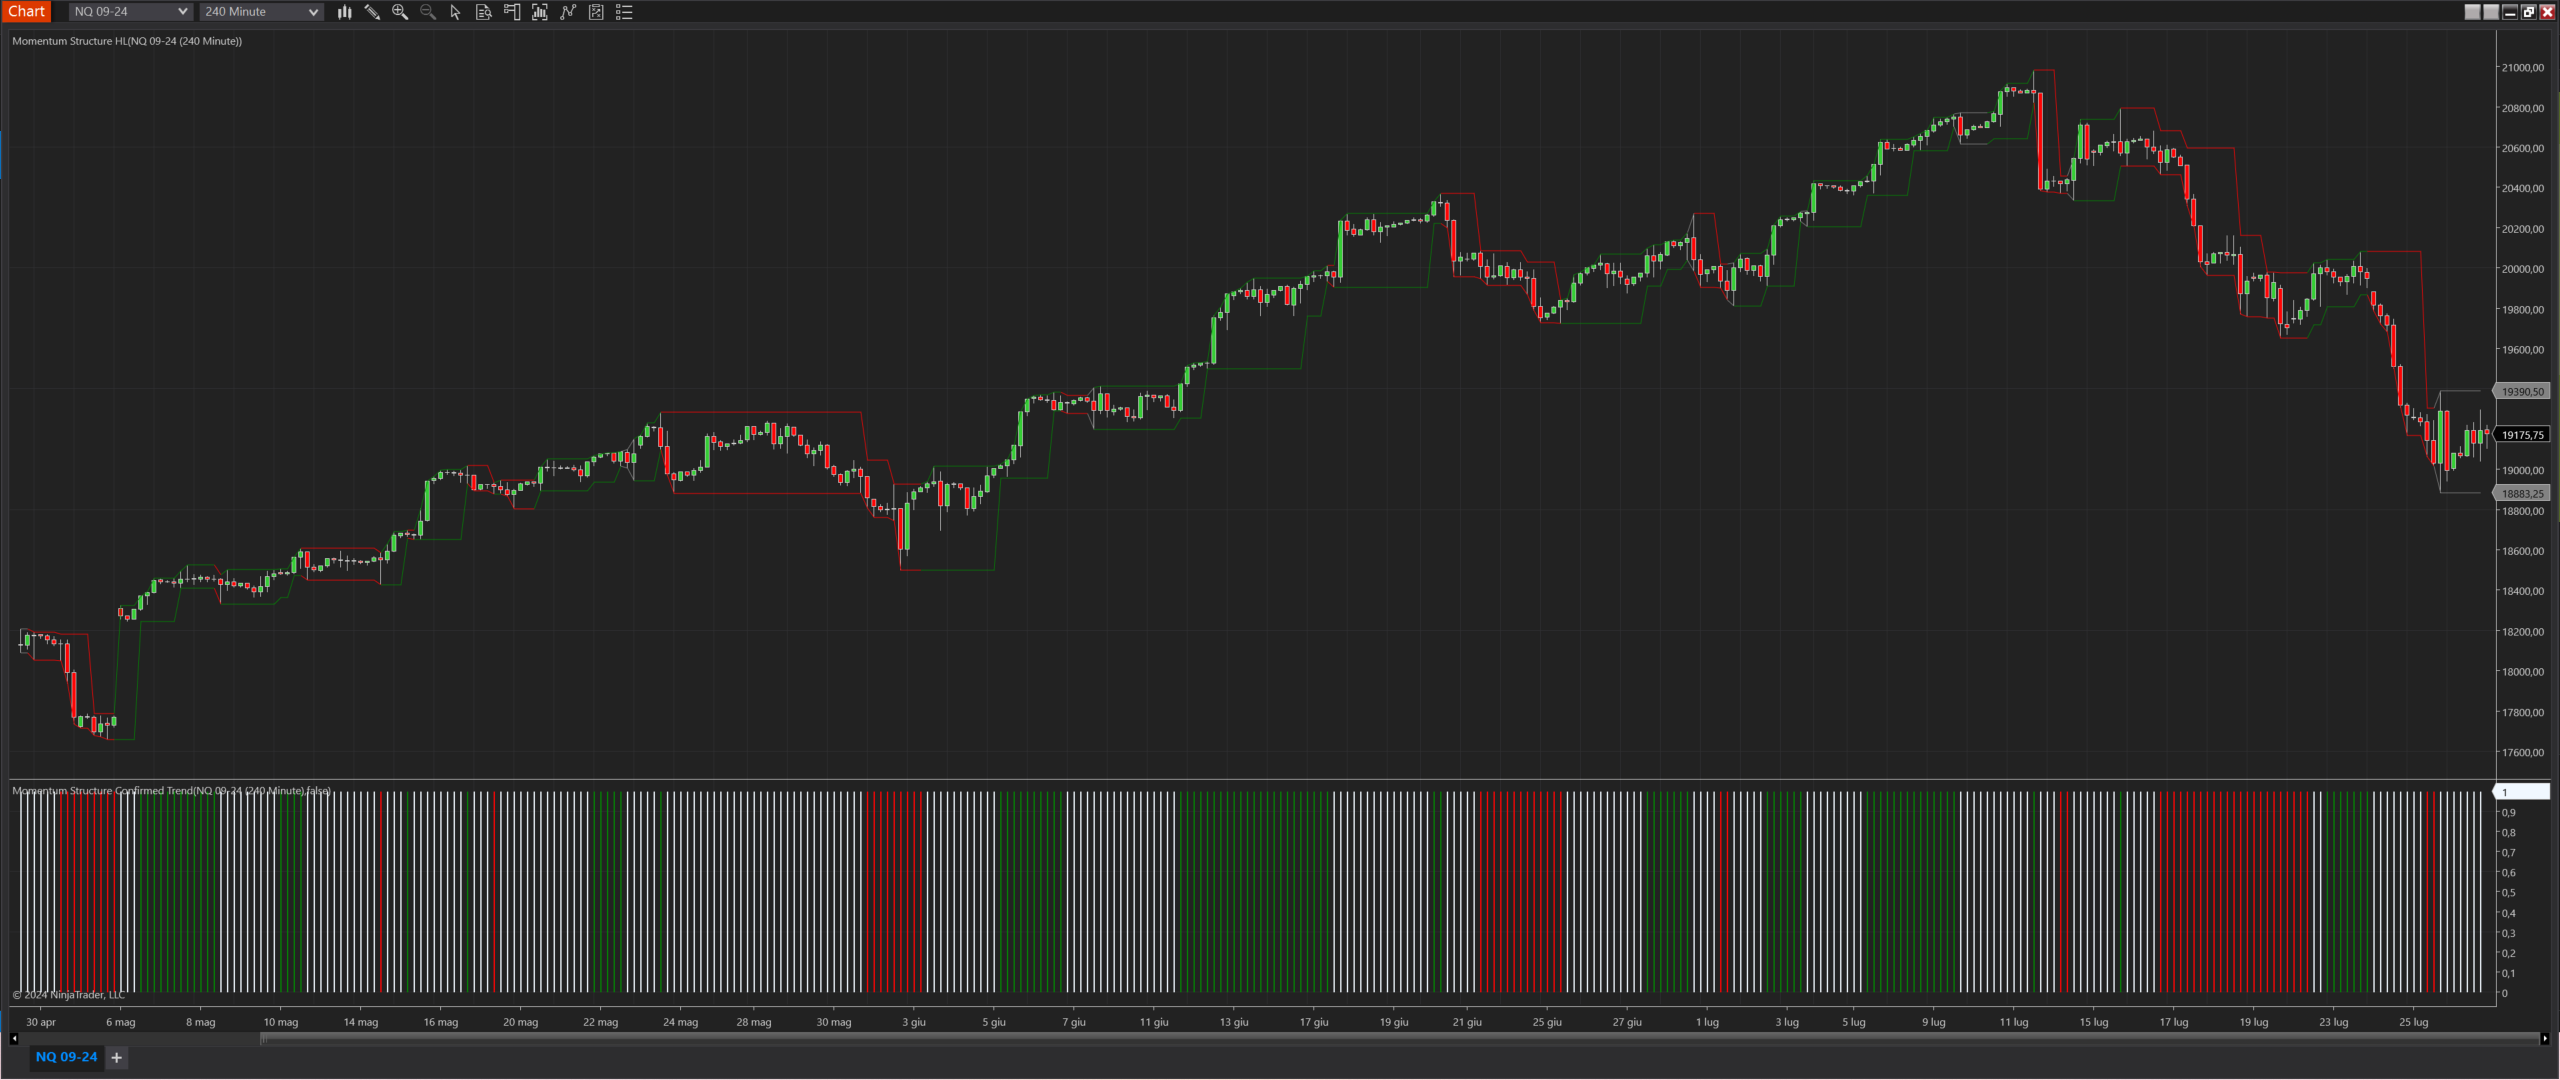Screen dimensions: 2560x1080
Task: Open the Chart Trader icon
Action: pos(512,12)
